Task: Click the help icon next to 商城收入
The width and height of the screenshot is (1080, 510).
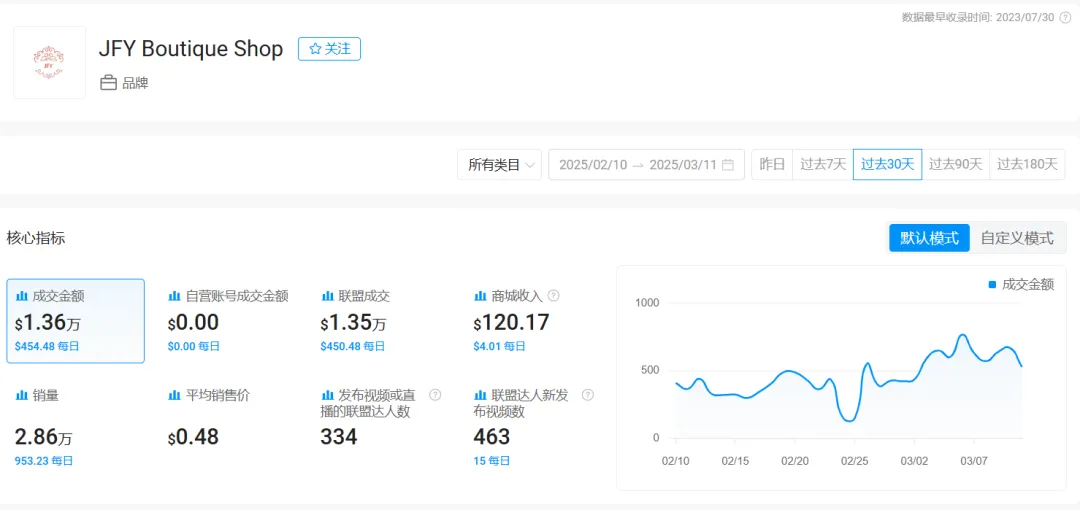Action: (553, 296)
